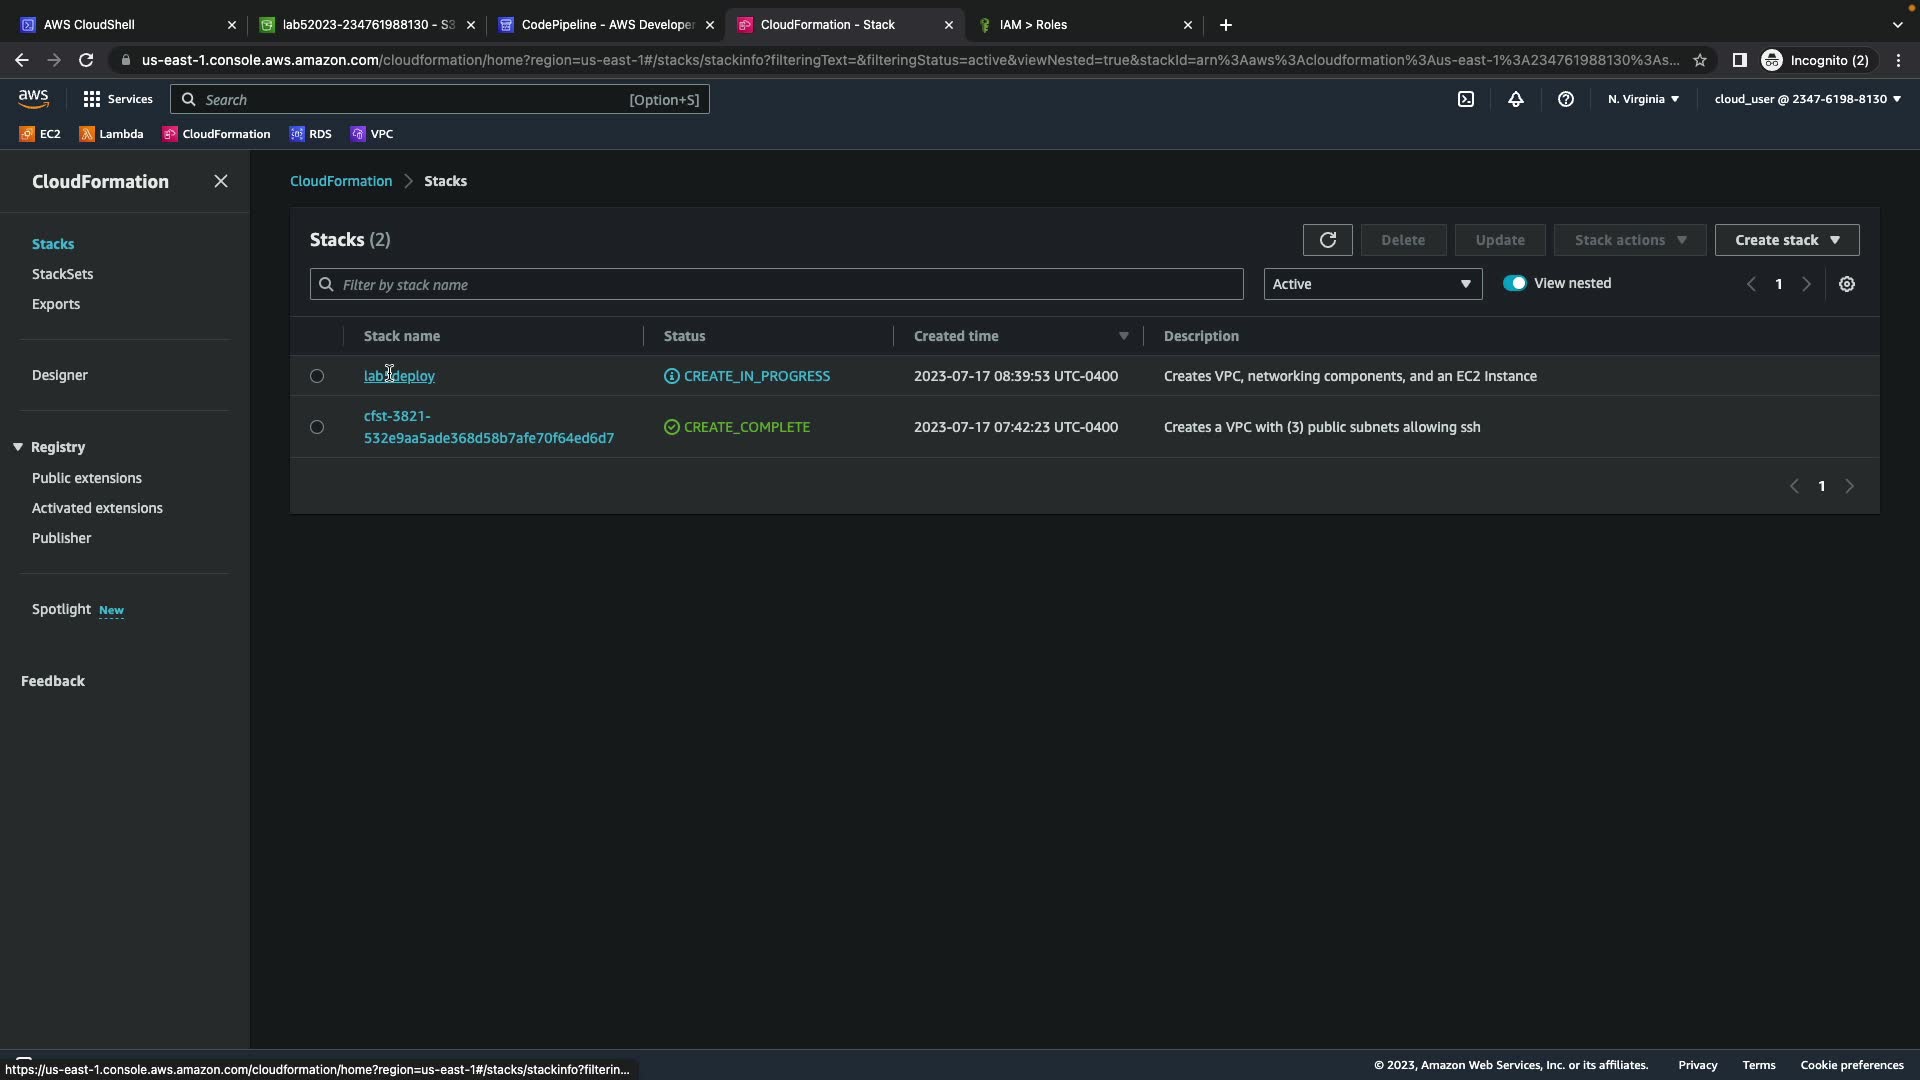Bookmark this page with star icon

[x=1699, y=60]
